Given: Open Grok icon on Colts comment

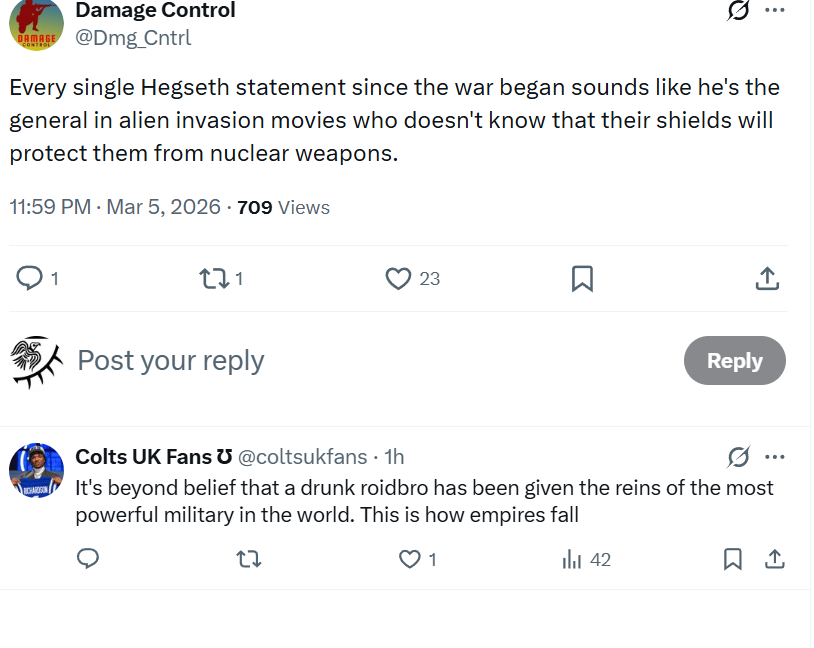Looking at the screenshot, I should (739, 457).
